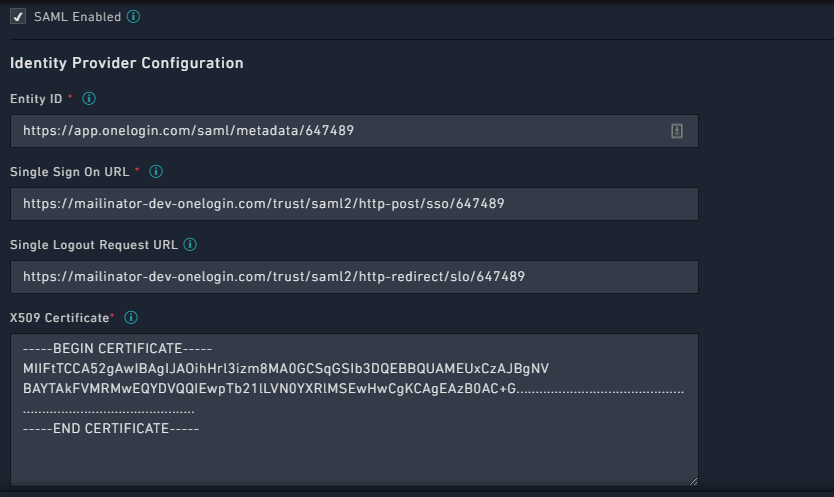834x497 pixels.
Task: Grab the certificate textarea resize handle
Action: coord(692,481)
